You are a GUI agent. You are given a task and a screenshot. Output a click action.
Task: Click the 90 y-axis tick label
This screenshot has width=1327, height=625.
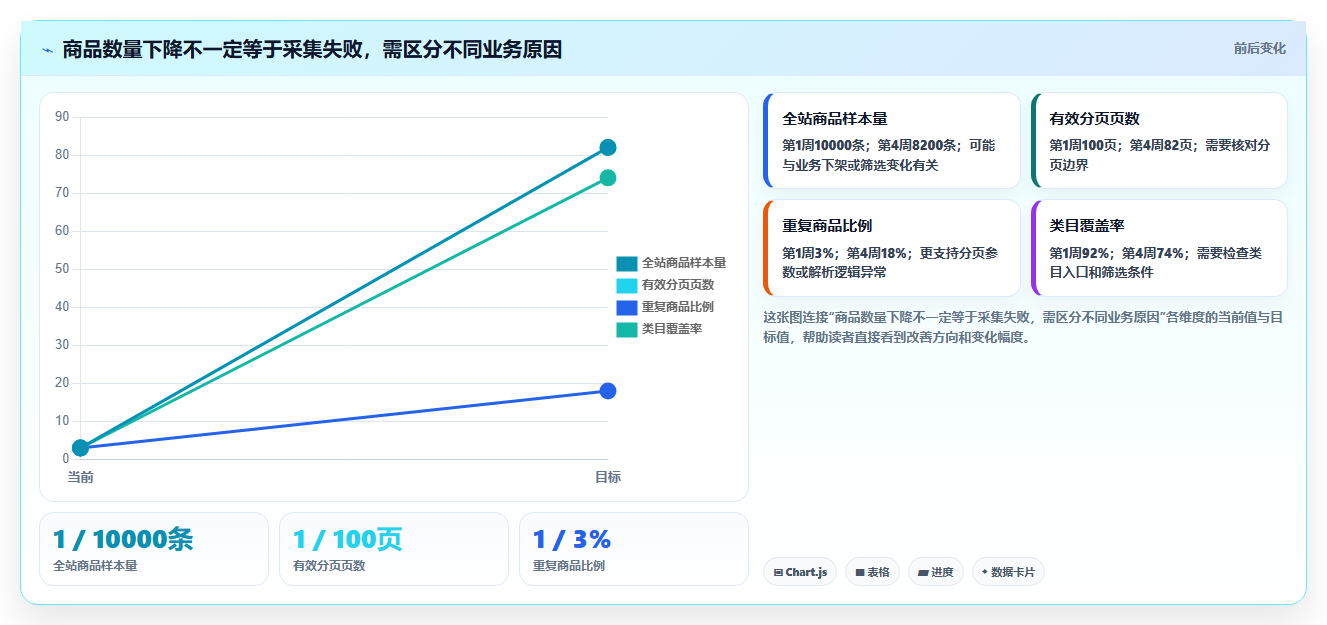click(x=62, y=117)
